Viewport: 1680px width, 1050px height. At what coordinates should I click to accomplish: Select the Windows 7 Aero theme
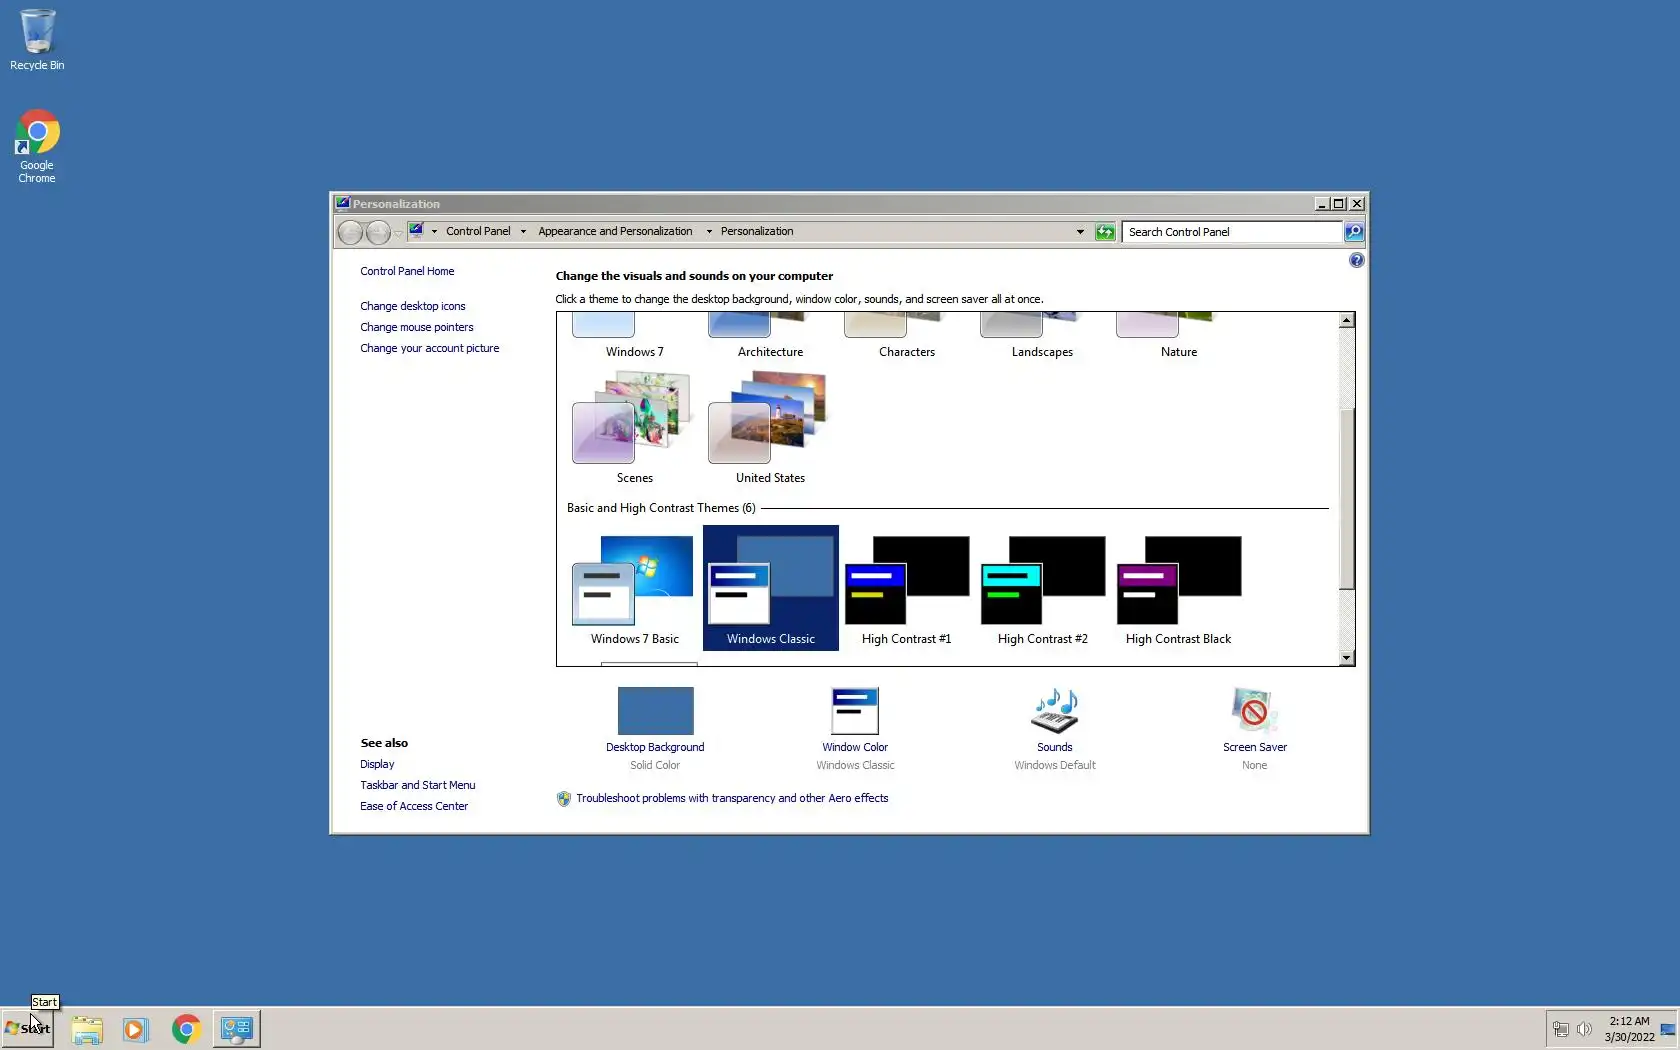(x=634, y=337)
